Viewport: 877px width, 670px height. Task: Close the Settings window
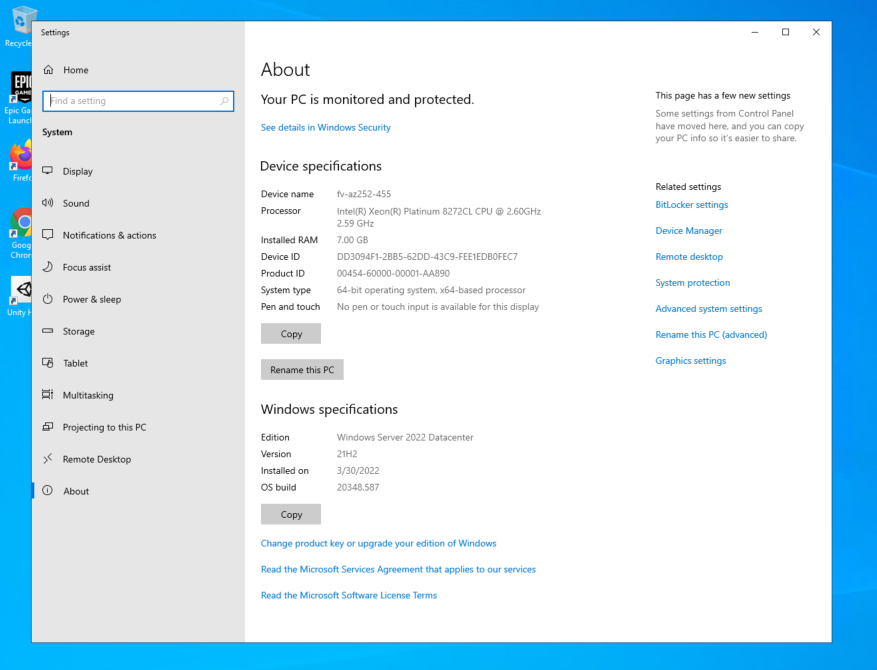click(816, 32)
